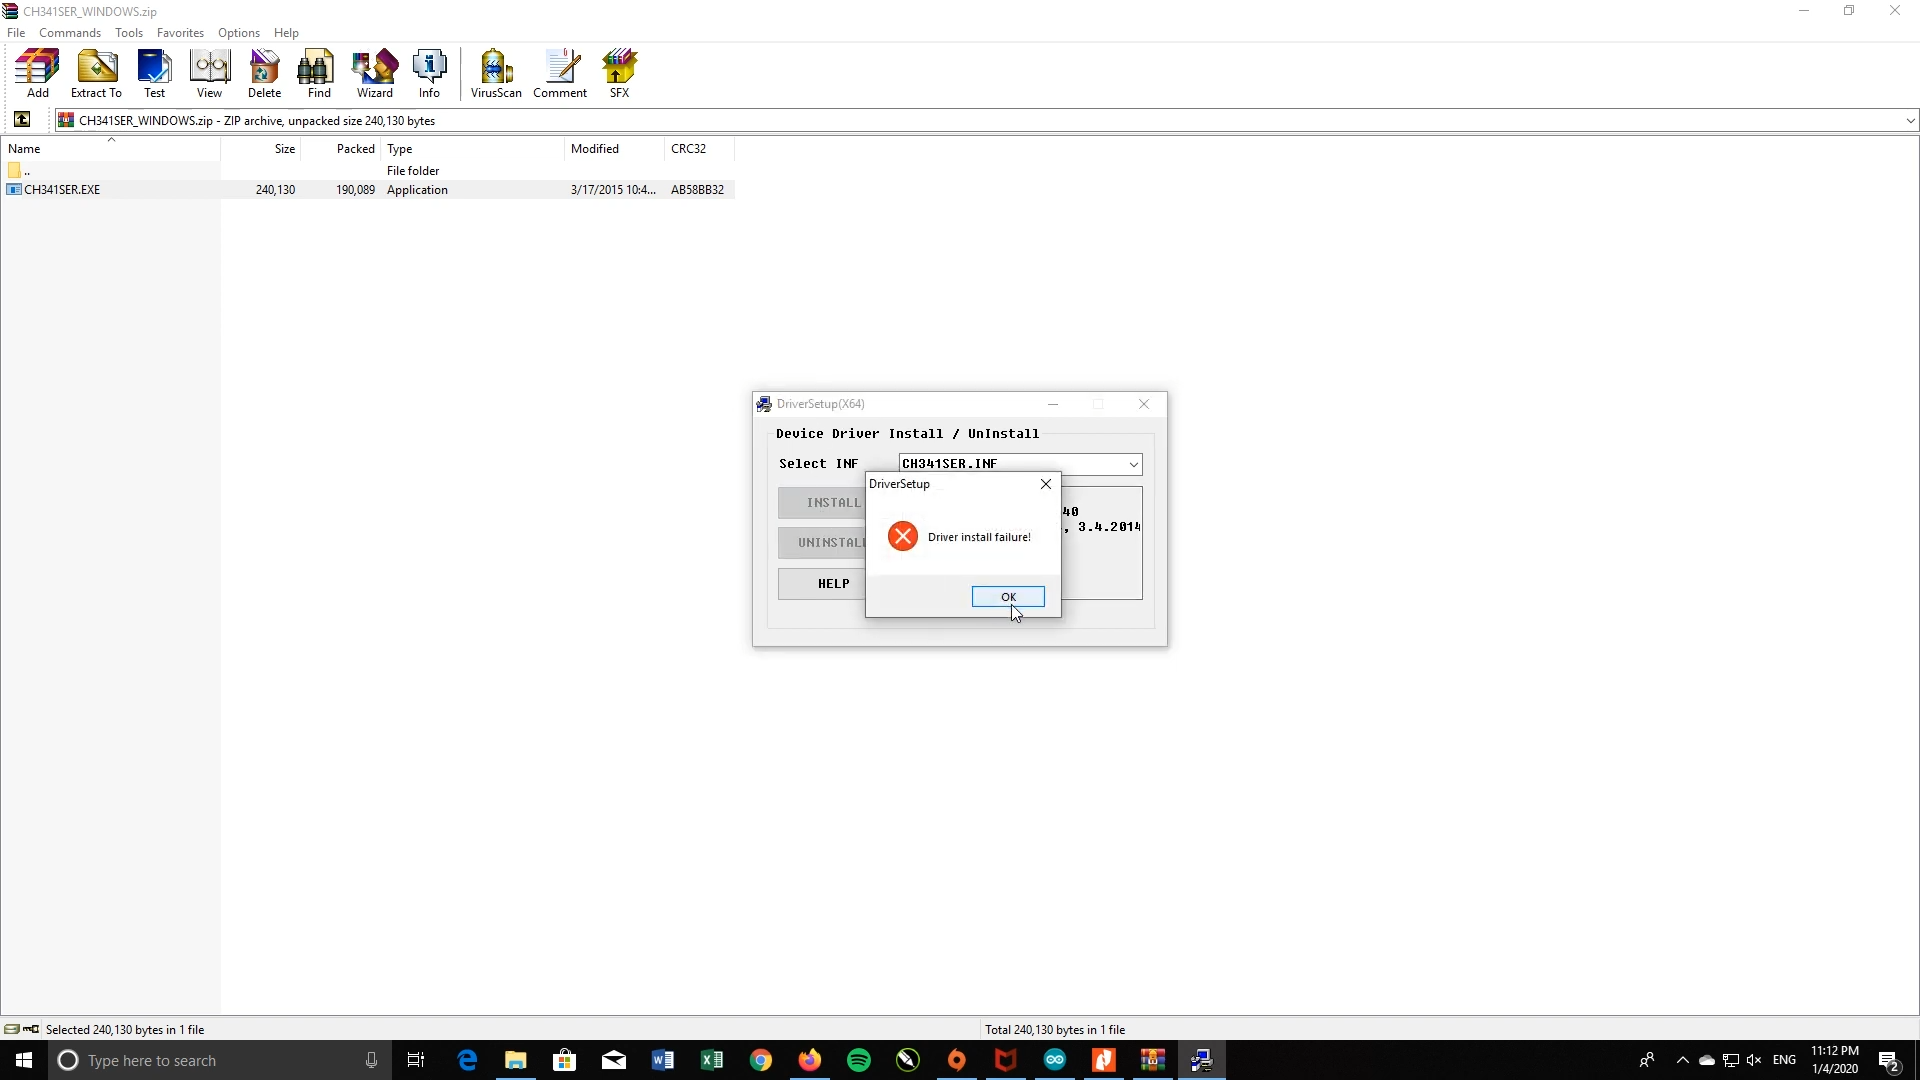This screenshot has width=1920, height=1080.
Task: Open Extract To tool
Action: point(96,73)
